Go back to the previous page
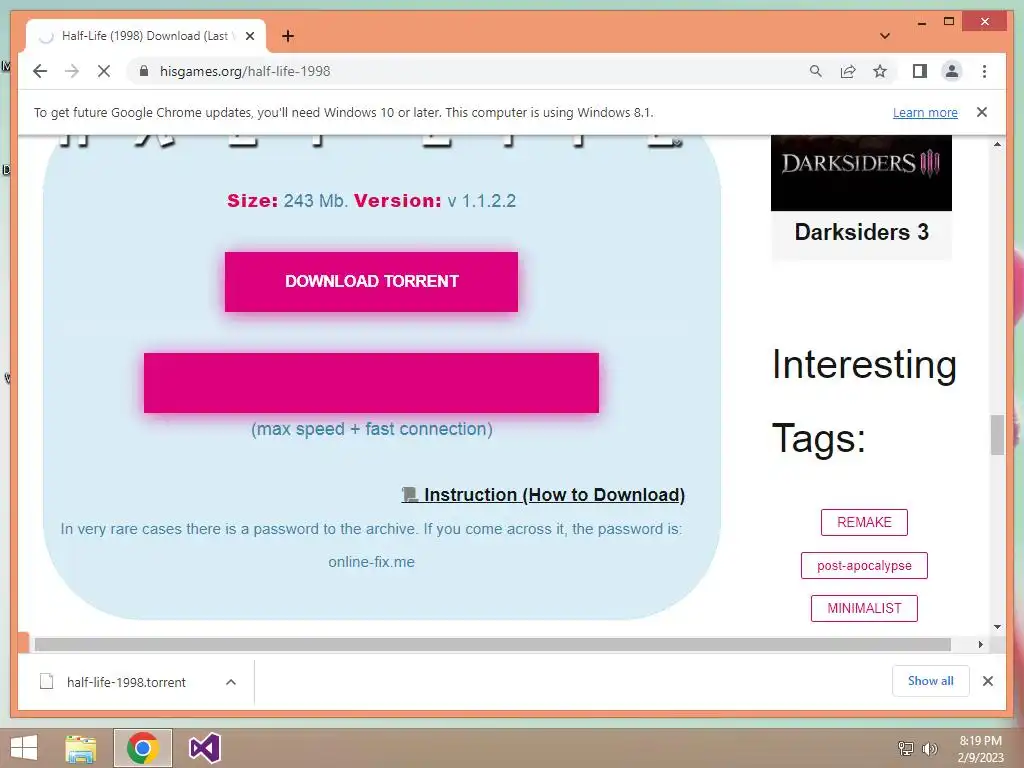The height and width of the screenshot is (768, 1024). click(40, 71)
